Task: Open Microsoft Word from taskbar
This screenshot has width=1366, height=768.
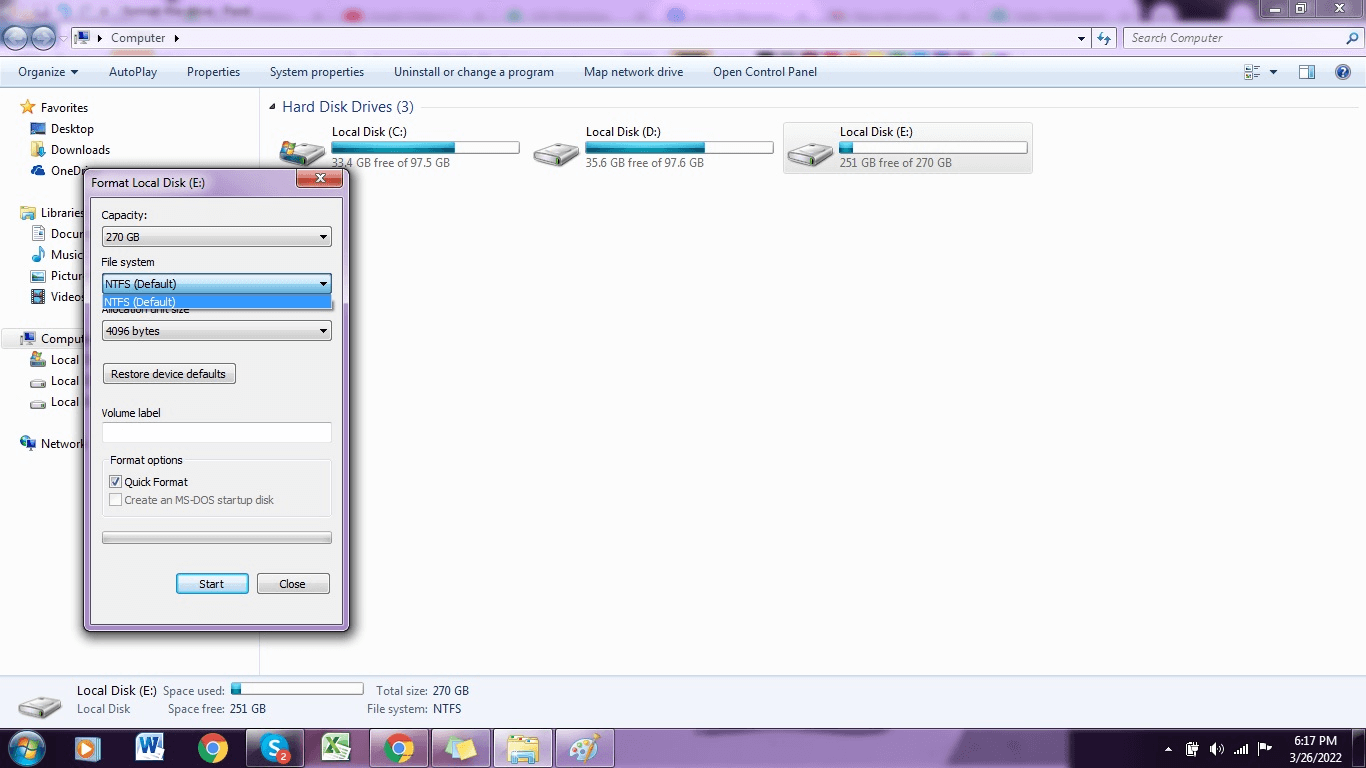Action: [150, 748]
